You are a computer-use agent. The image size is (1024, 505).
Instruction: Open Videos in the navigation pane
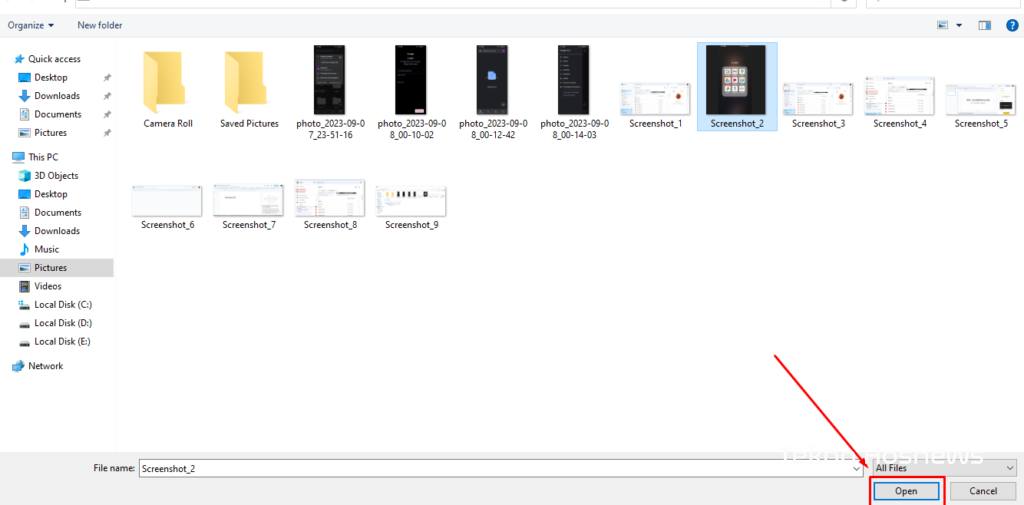point(47,286)
